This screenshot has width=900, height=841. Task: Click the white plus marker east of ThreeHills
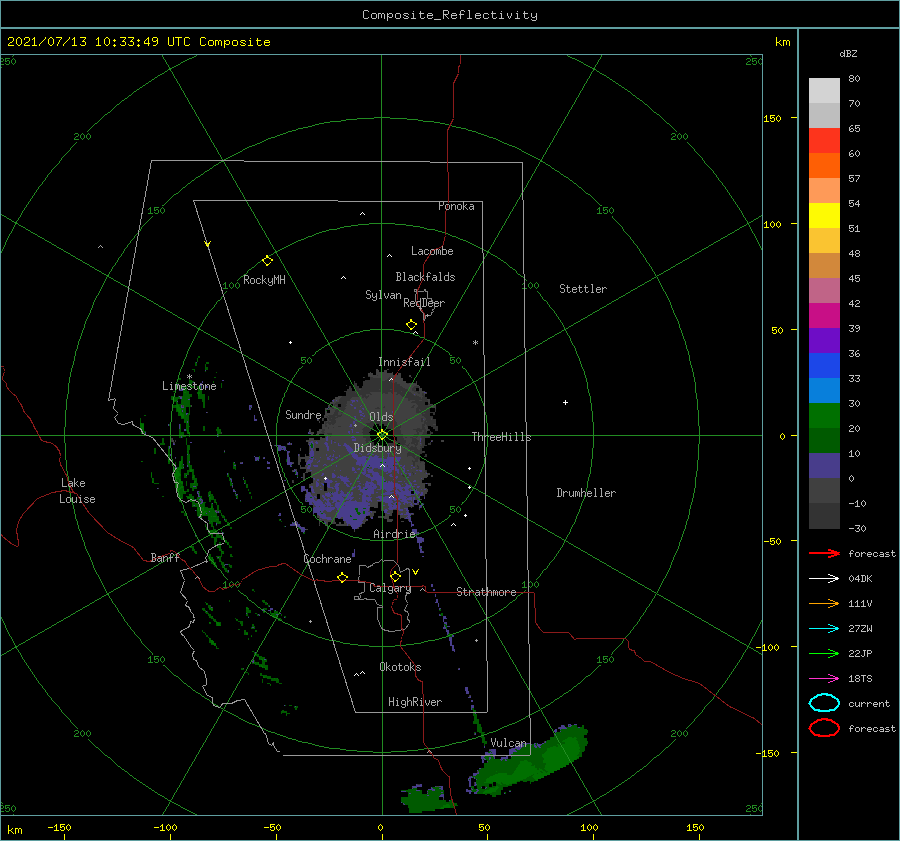coord(565,402)
